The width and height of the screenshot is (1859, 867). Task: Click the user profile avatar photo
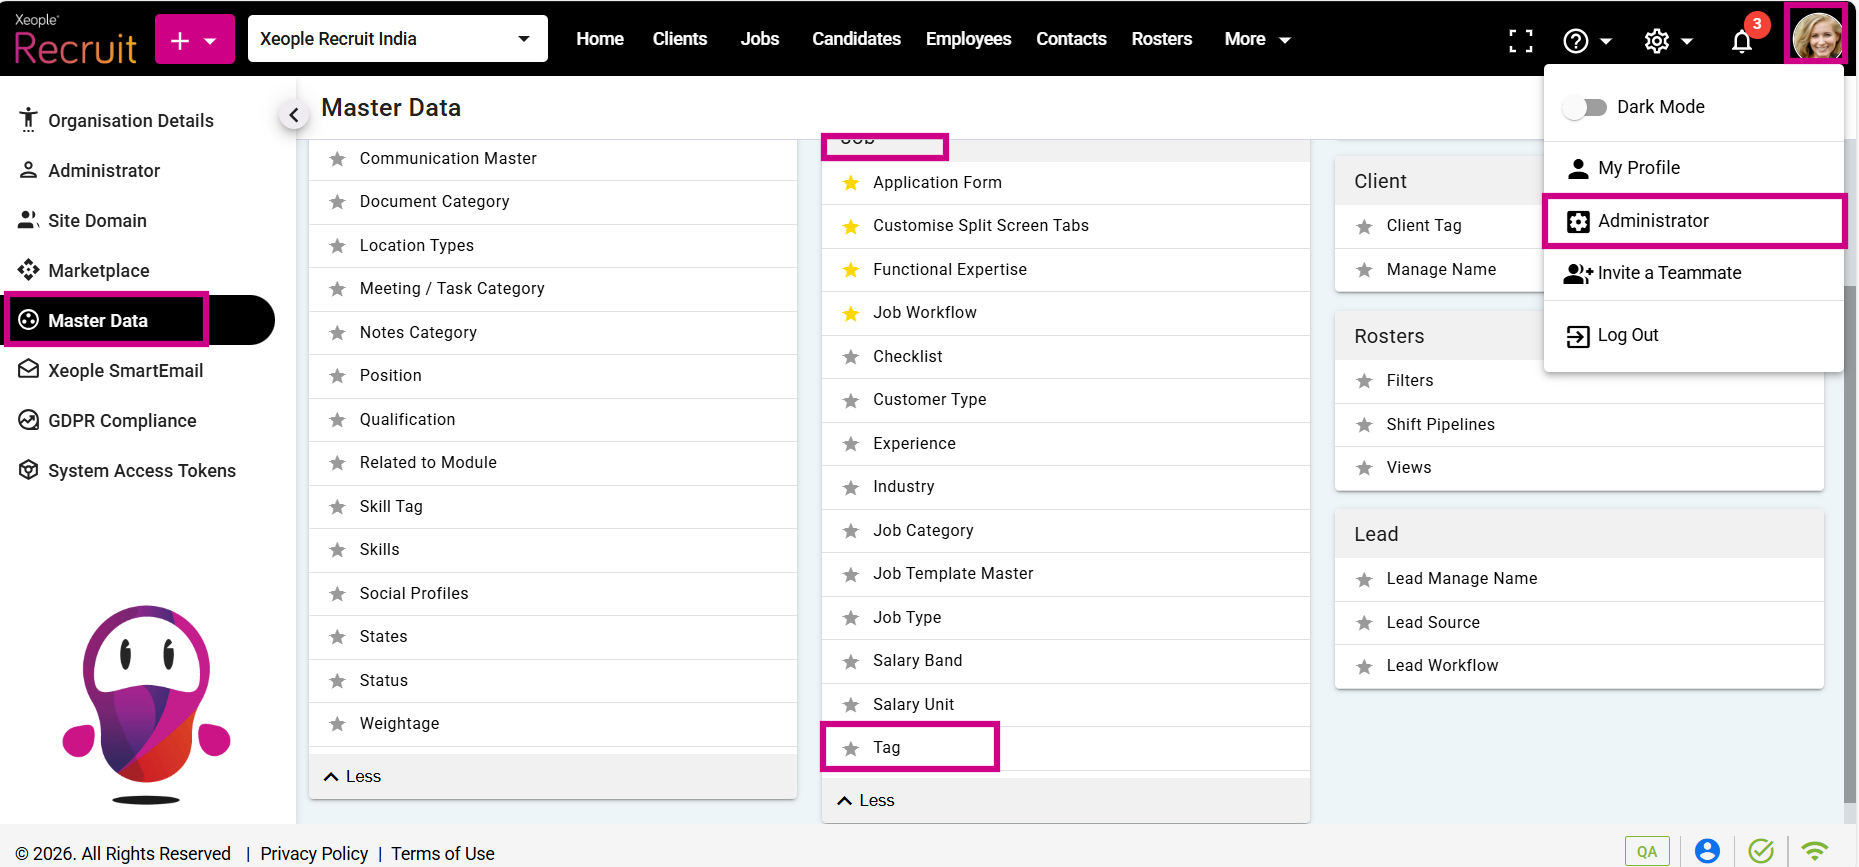[x=1816, y=37]
